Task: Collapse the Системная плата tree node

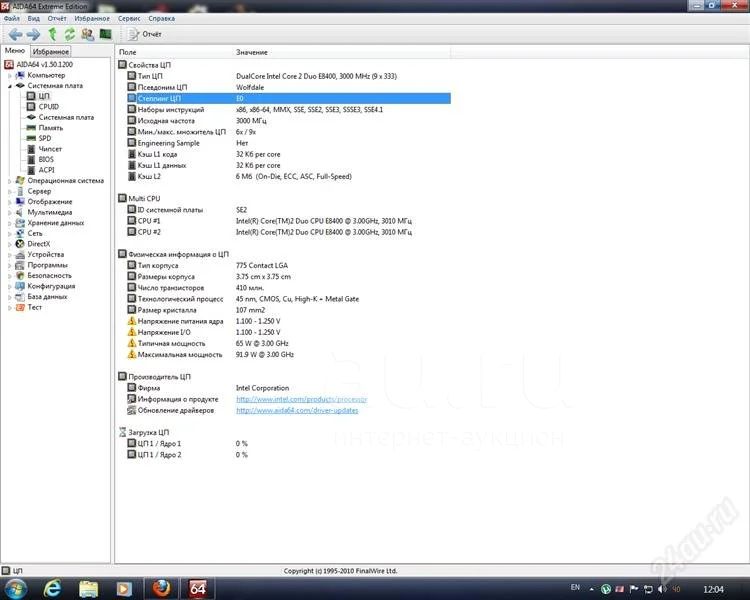Action: point(9,86)
